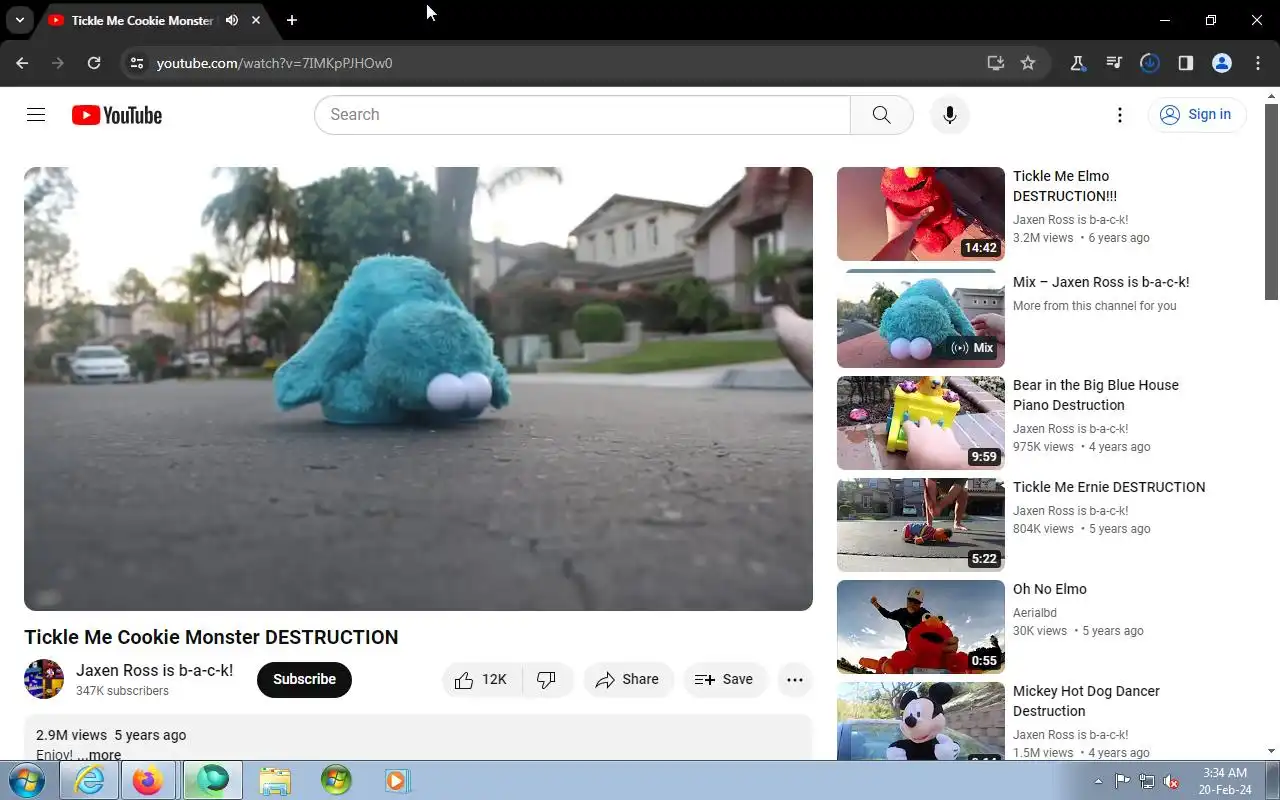Open Mickey Hot Dog Dancer Destruction title
The image size is (1280, 800).
point(1086,701)
